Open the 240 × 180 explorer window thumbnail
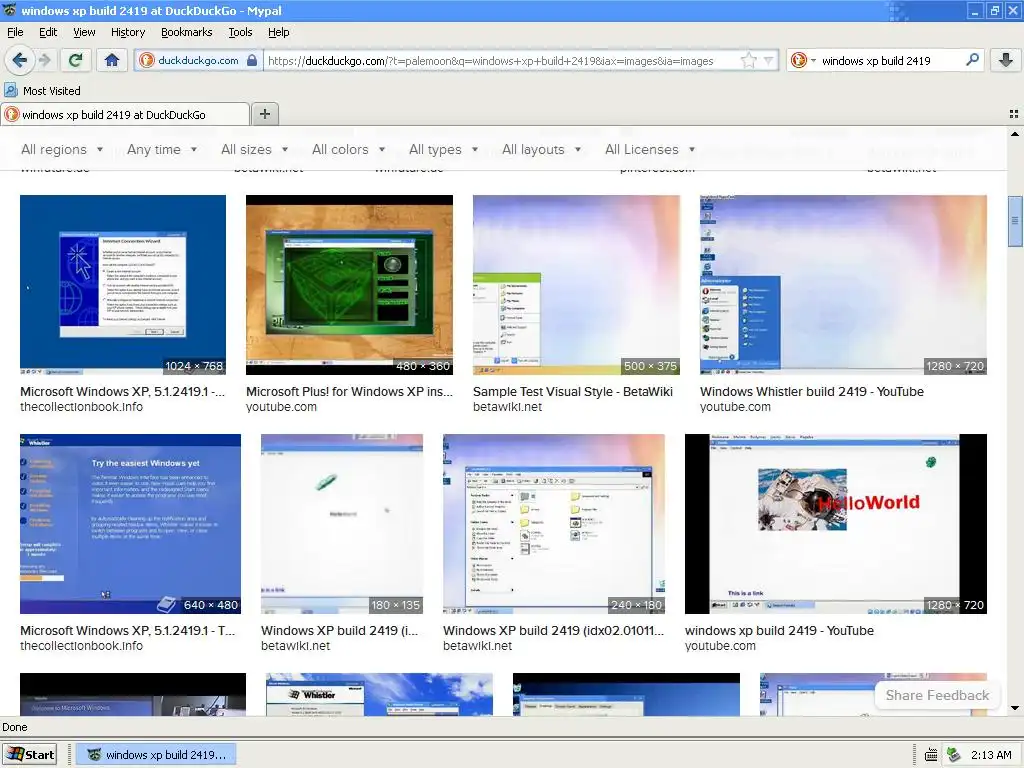1024x768 pixels. [554, 524]
